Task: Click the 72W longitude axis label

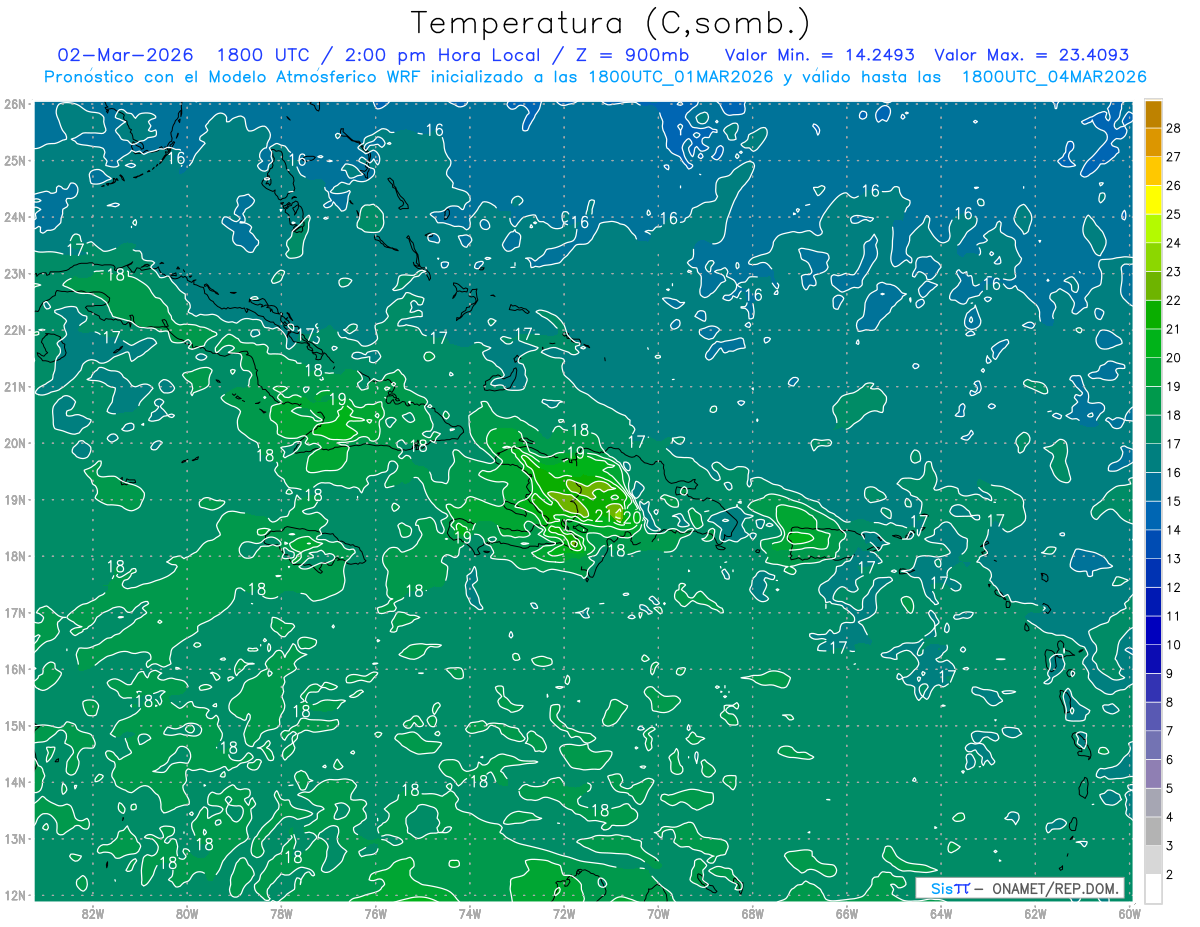Action: [564, 913]
